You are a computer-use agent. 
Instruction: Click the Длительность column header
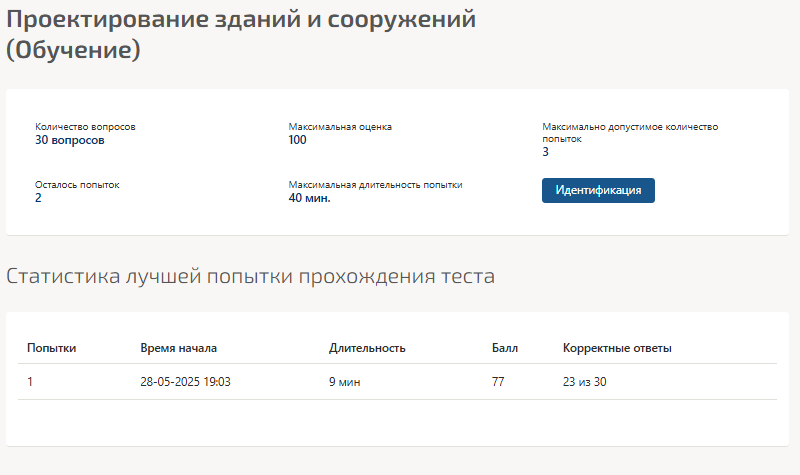tap(366, 348)
